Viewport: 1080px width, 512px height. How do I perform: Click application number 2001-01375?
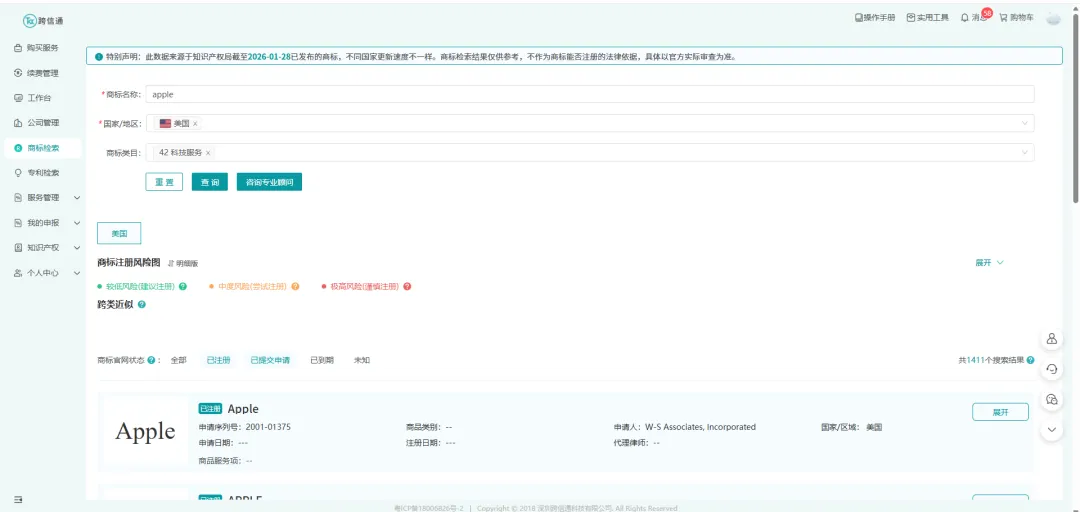(x=268, y=427)
